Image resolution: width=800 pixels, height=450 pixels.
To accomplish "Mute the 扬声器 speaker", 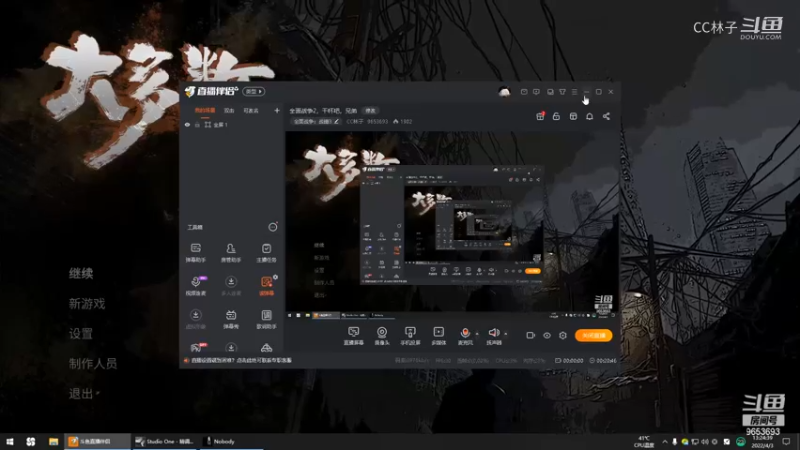I will (493, 336).
